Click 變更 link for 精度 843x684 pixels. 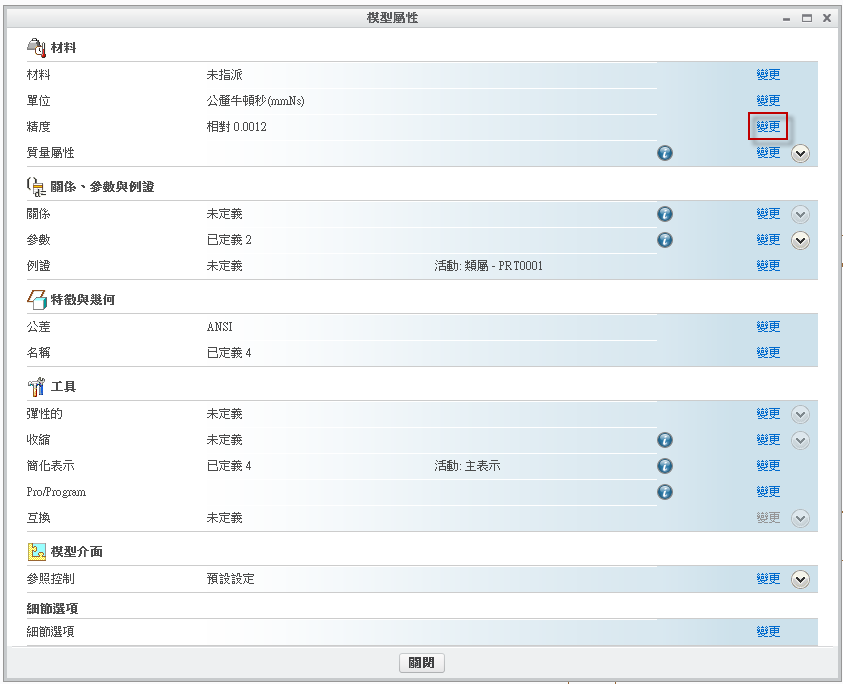pyautogui.click(x=768, y=127)
